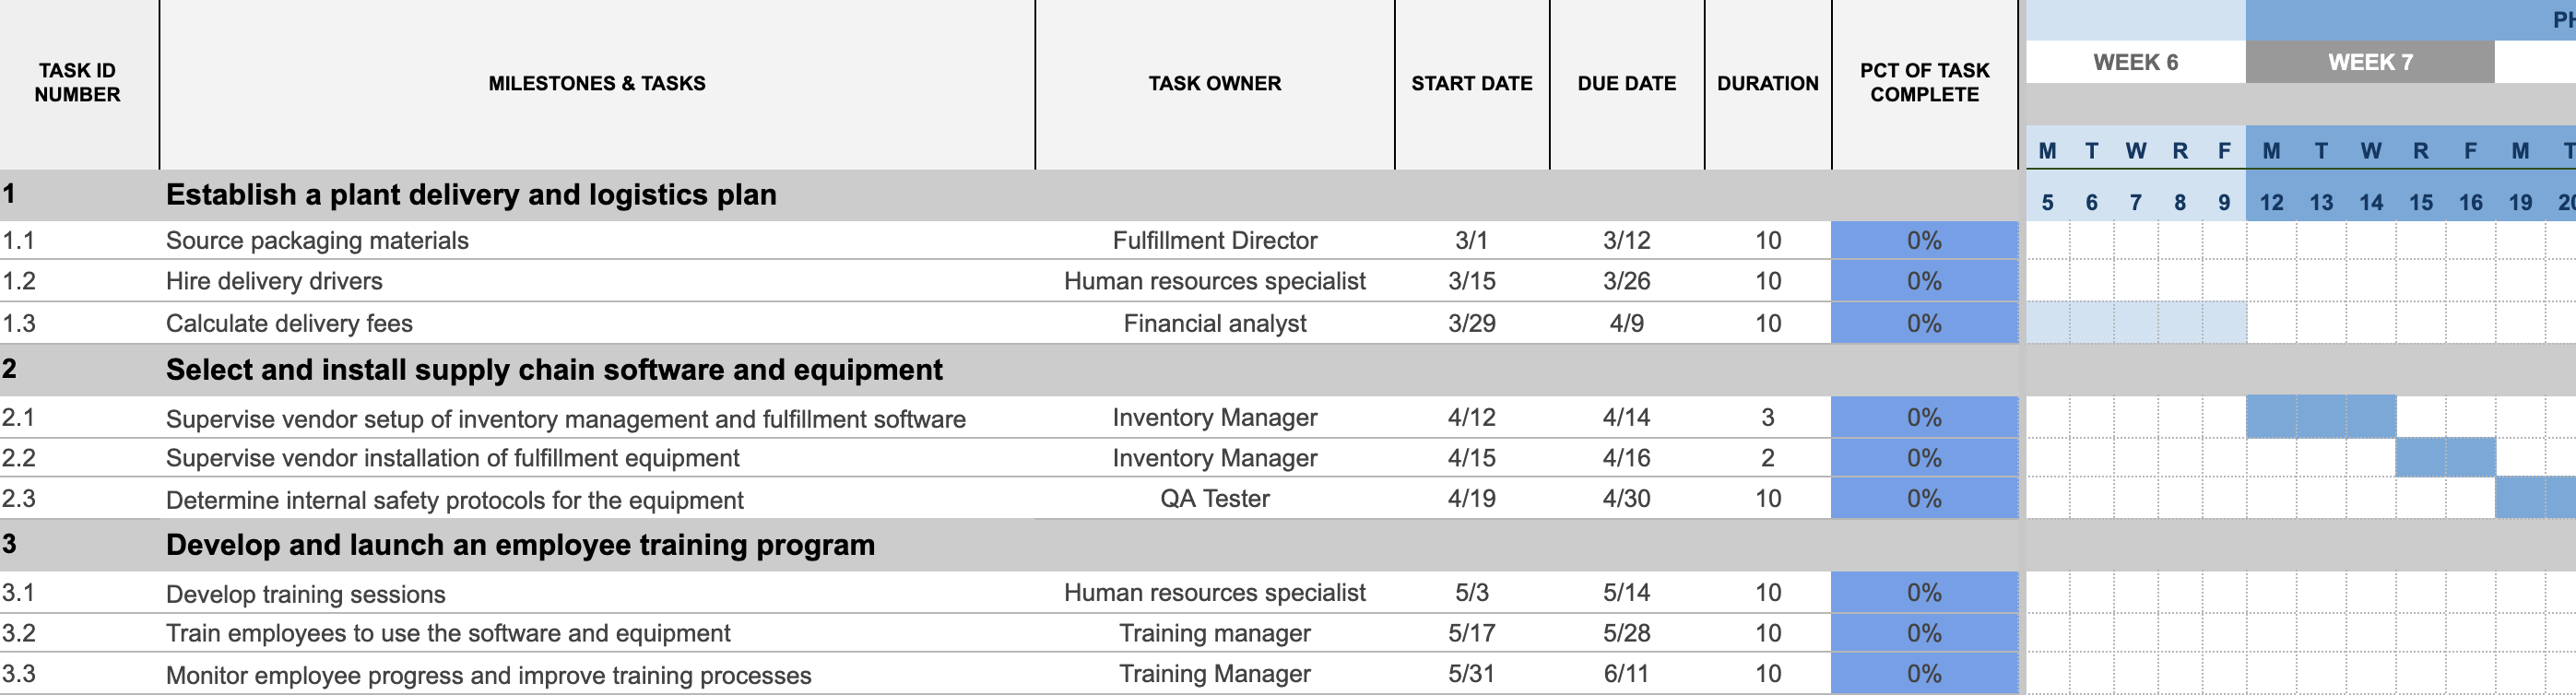The image size is (2576, 695).
Task: Select the "Establish a plant delivery and logistics plan" milestone
Action: [471, 195]
